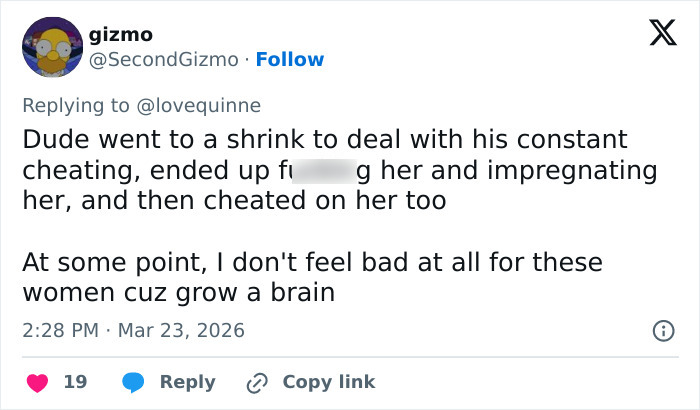The width and height of the screenshot is (700, 410).
Task: Click the display name "gizmo"
Action: point(121,35)
